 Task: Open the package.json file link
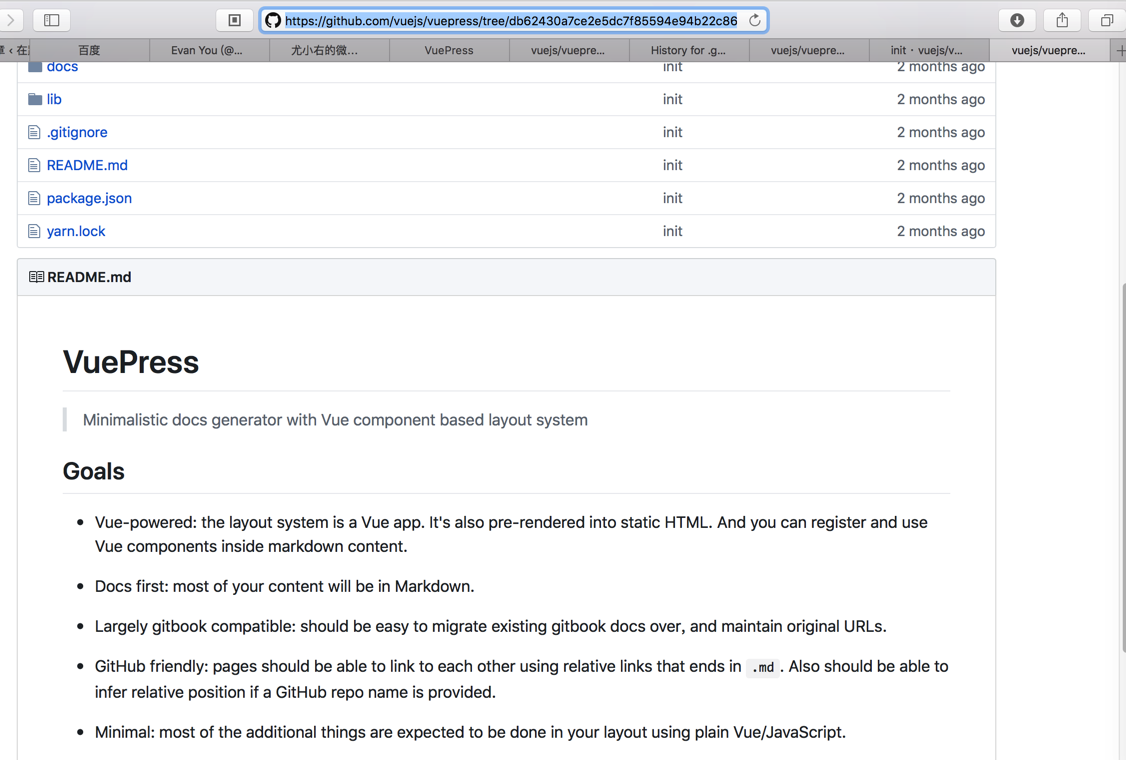click(89, 198)
